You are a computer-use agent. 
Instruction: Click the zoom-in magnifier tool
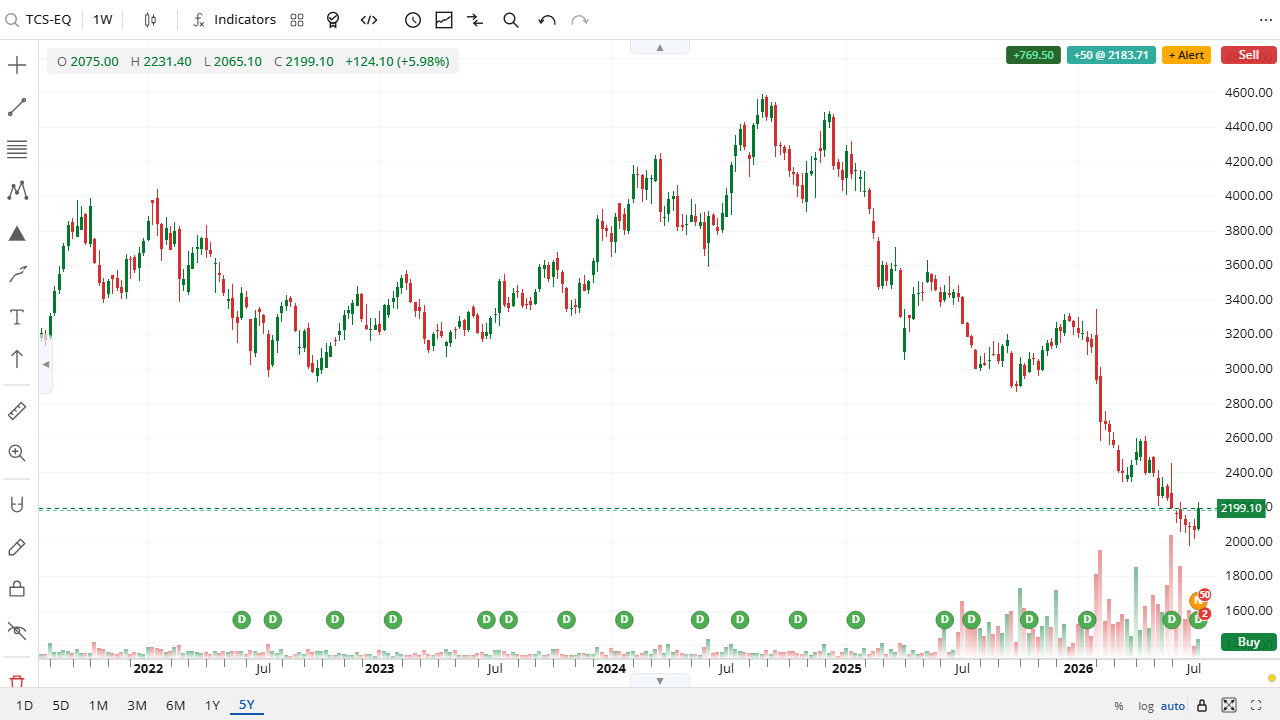[17, 453]
